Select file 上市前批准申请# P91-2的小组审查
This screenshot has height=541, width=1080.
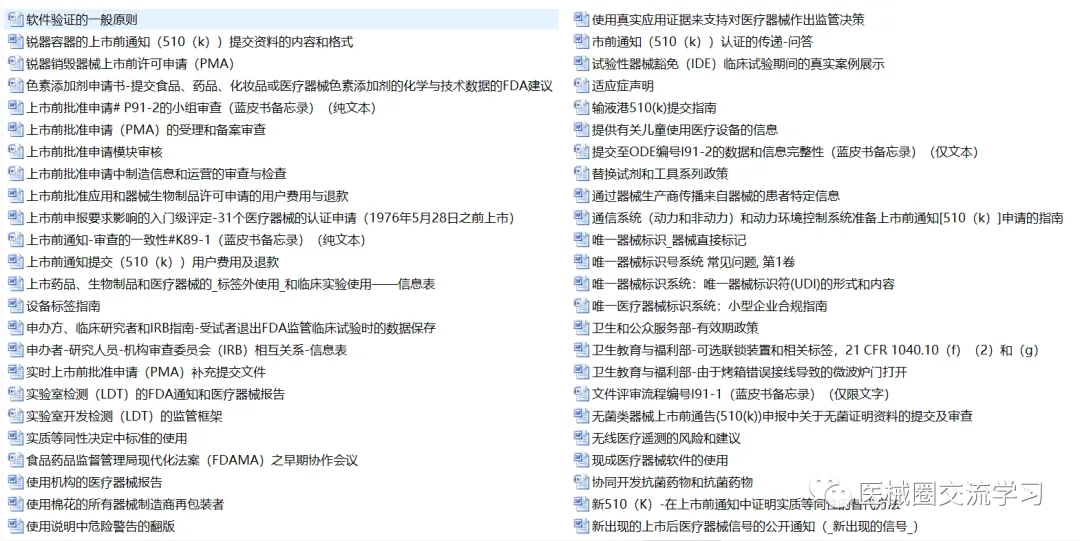pos(201,108)
